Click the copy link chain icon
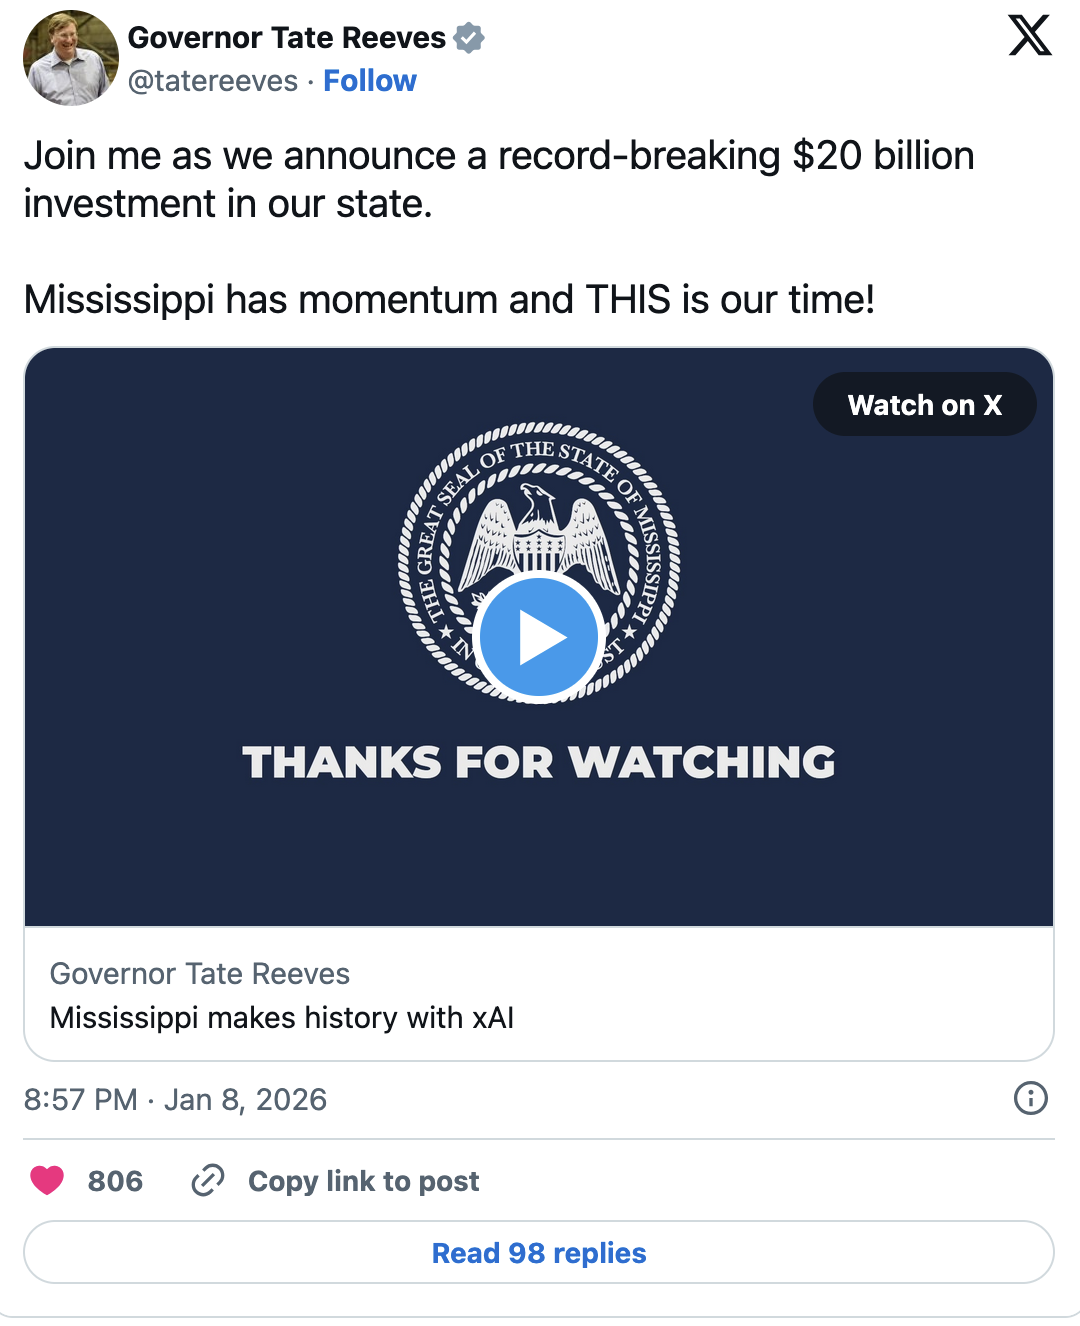The width and height of the screenshot is (1080, 1326). click(x=207, y=1181)
